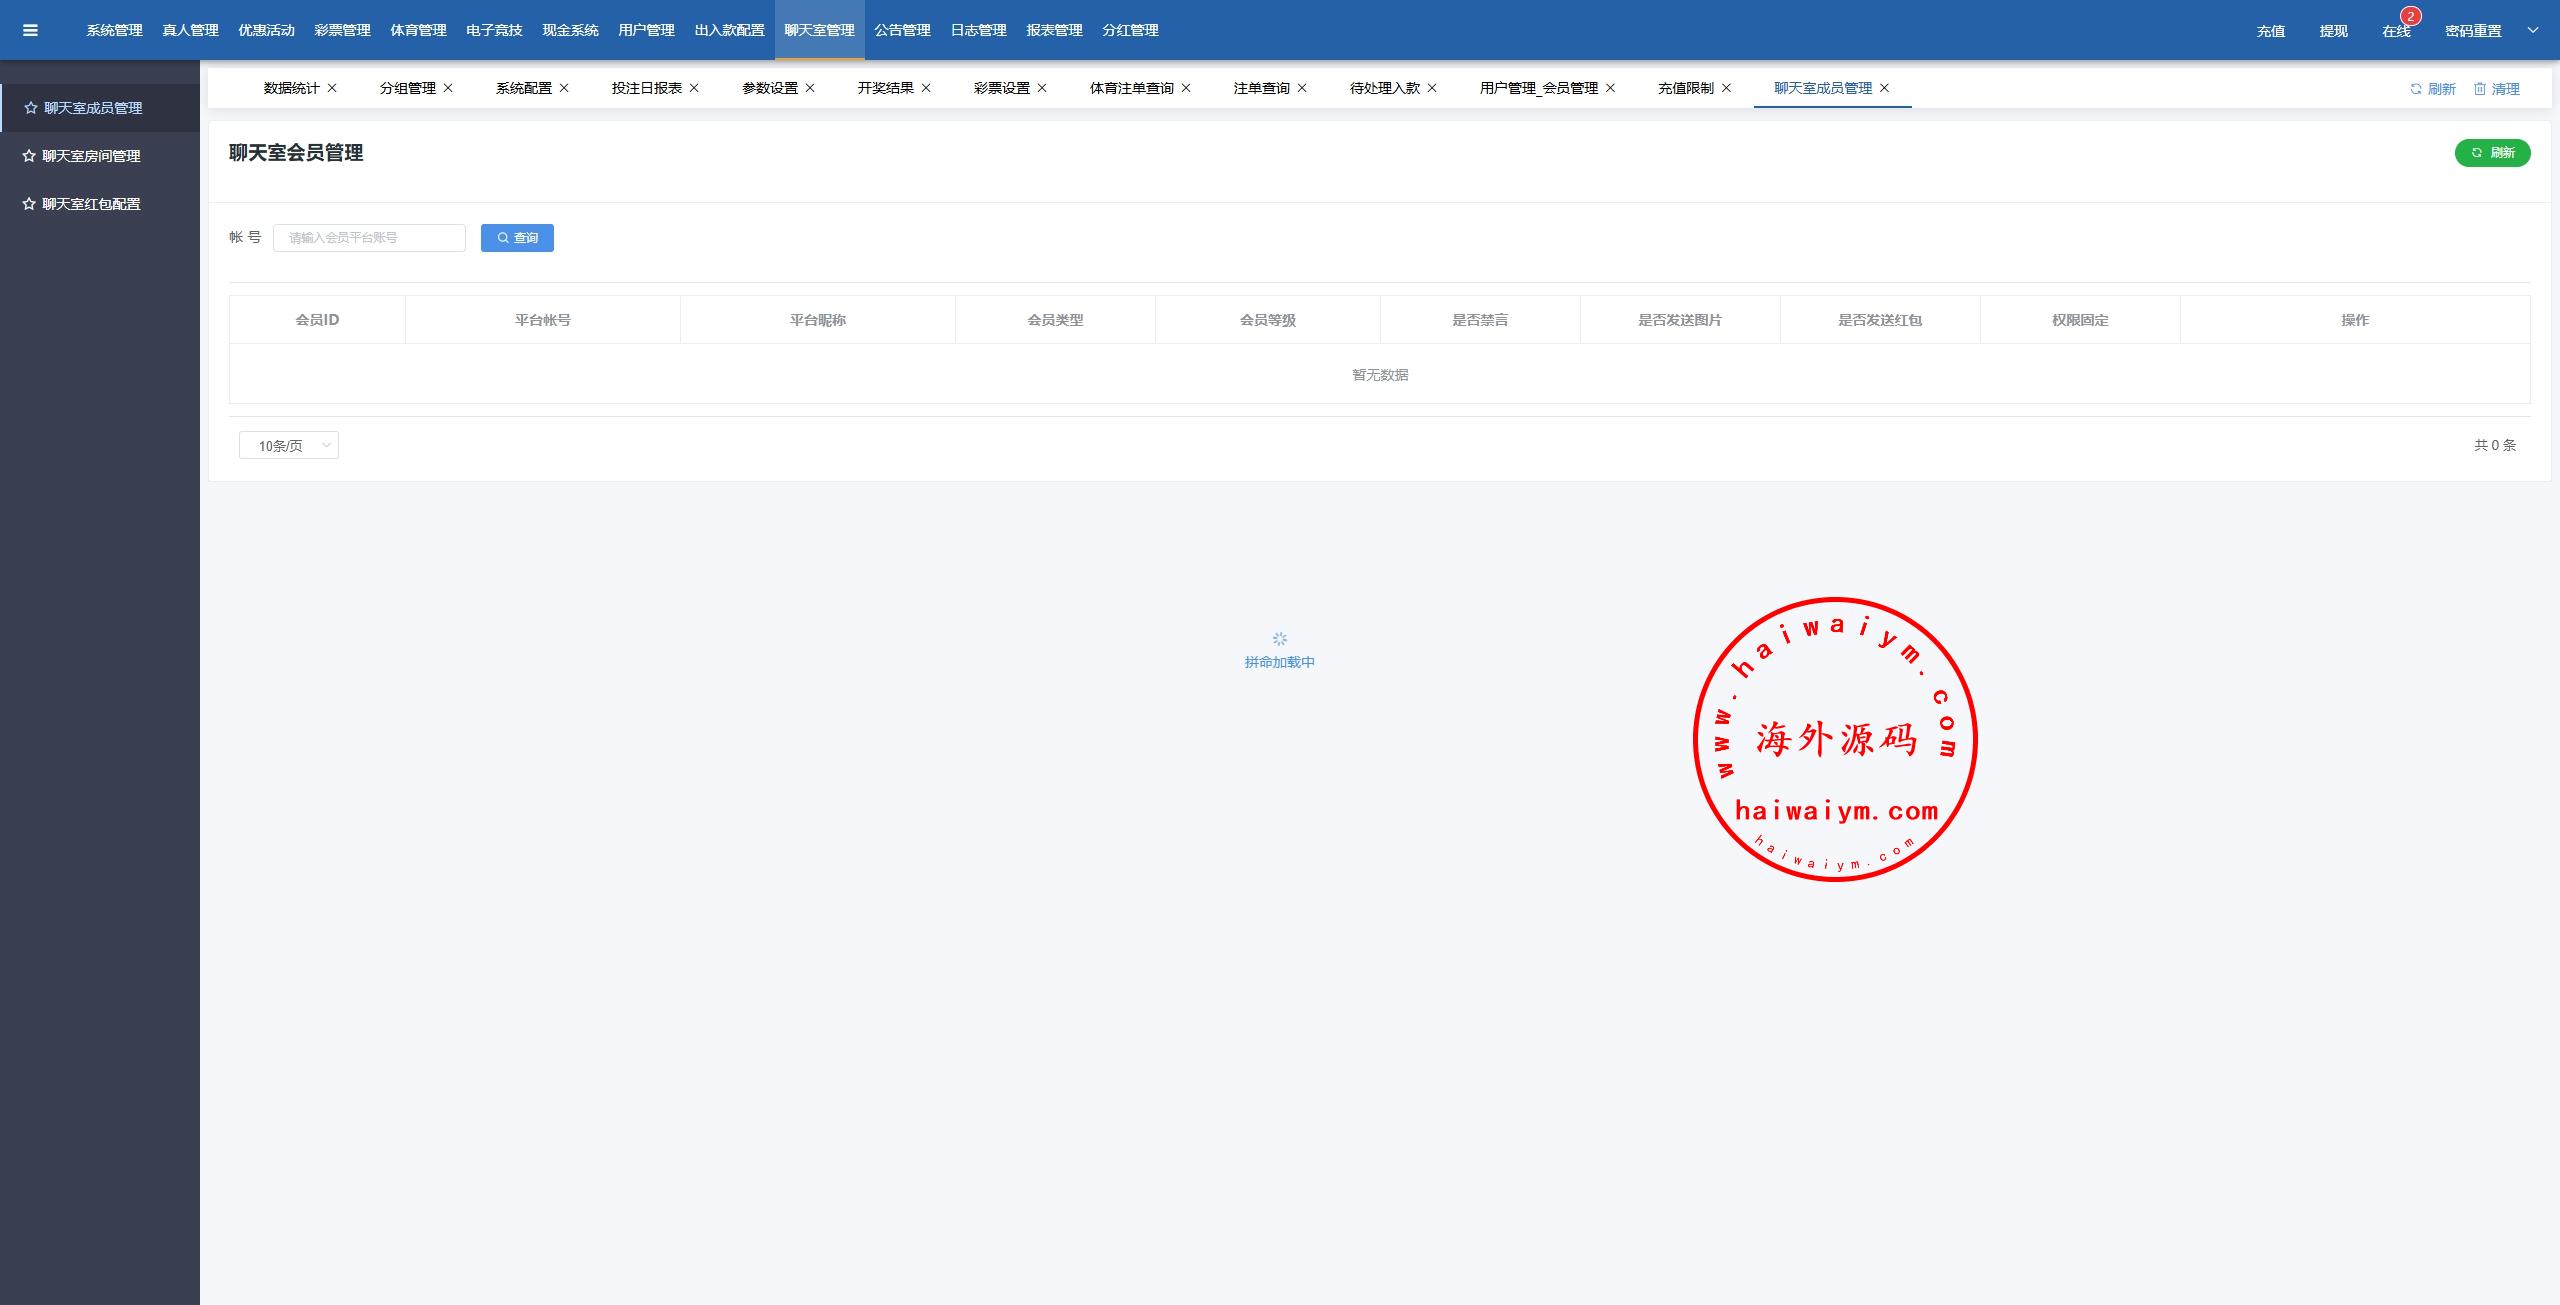This screenshot has height=1305, width=2560.
Task: Click the blue 查询 search button
Action: click(x=517, y=238)
